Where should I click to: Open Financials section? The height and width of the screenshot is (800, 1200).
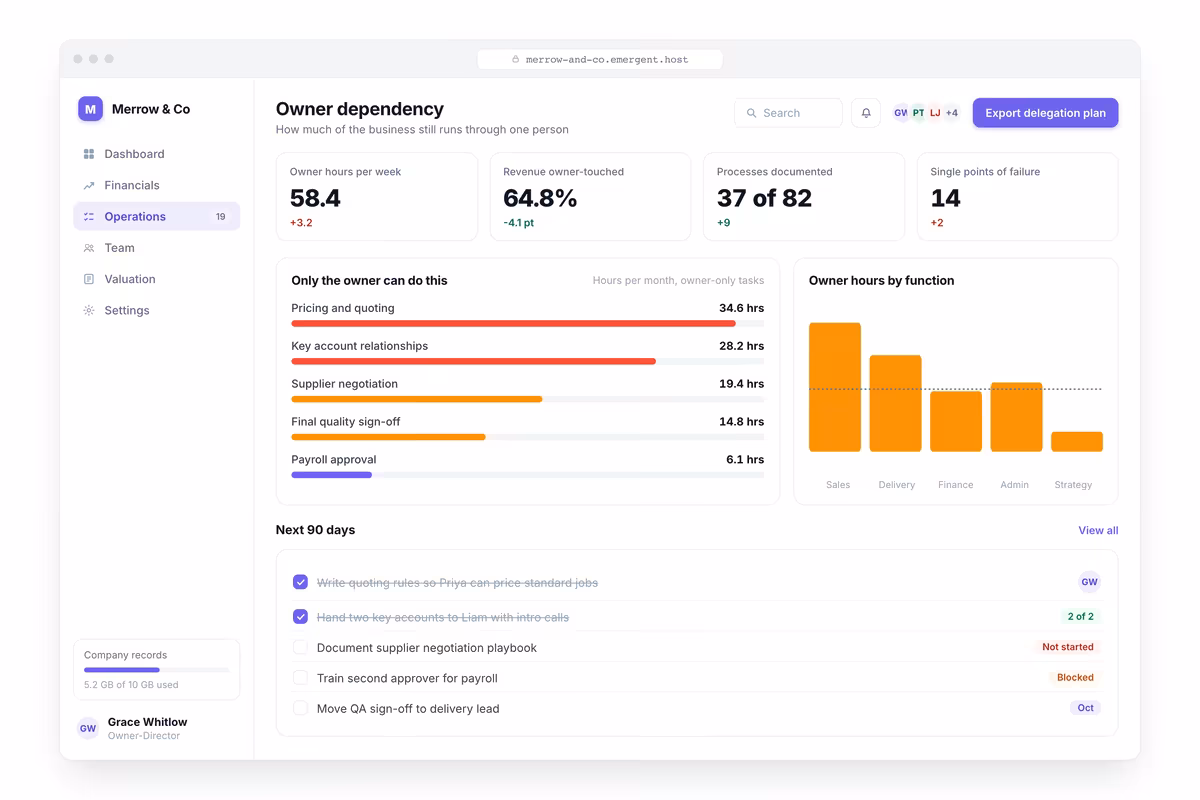coord(157,185)
